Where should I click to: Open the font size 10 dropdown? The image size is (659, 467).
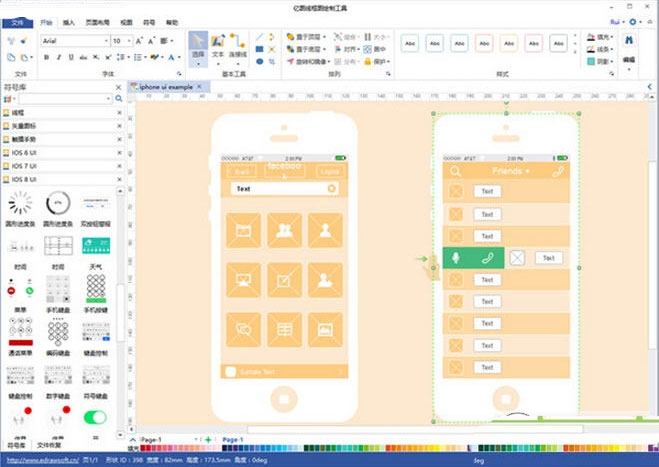pos(129,41)
